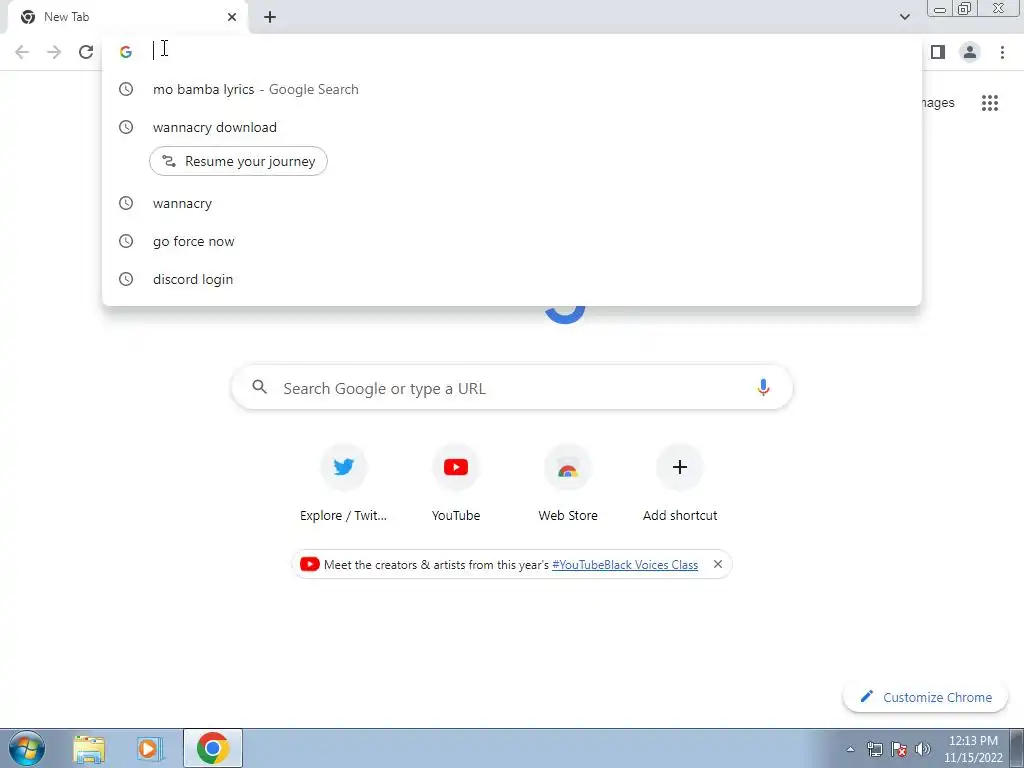The width and height of the screenshot is (1024, 768).
Task: Dismiss the YouTube Black Voices promo
Action: coord(718,564)
